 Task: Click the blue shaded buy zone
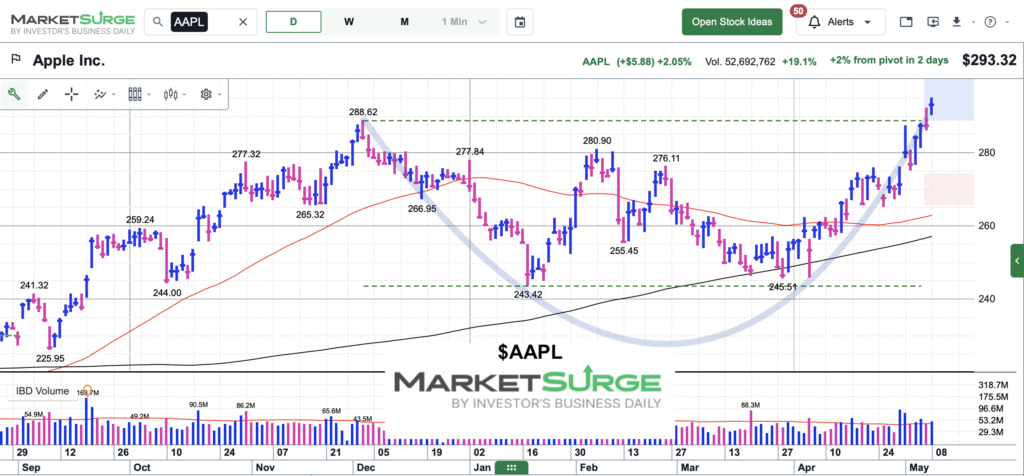tap(949, 99)
